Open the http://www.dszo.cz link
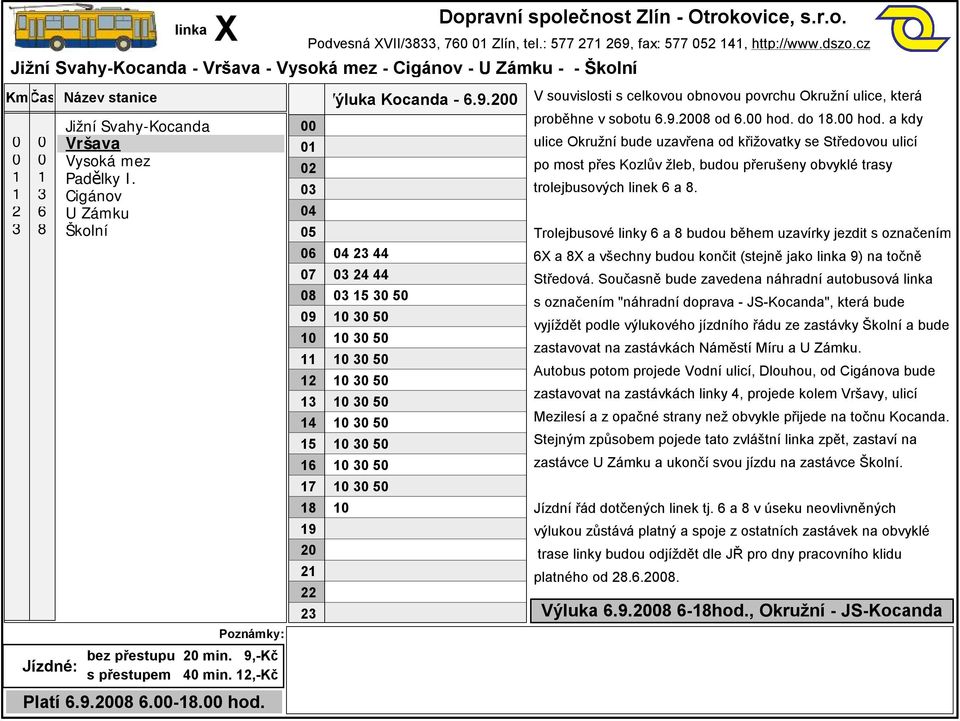 [810, 44]
